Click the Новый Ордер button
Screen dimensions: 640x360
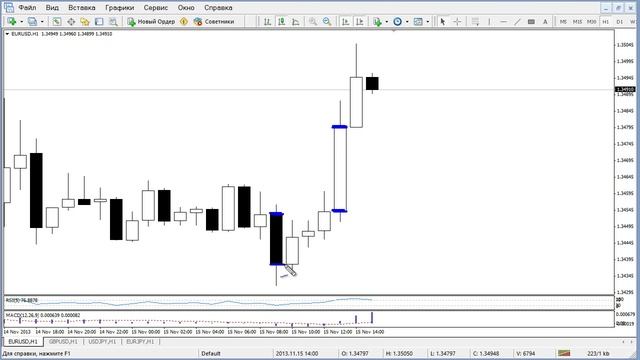[151, 22]
